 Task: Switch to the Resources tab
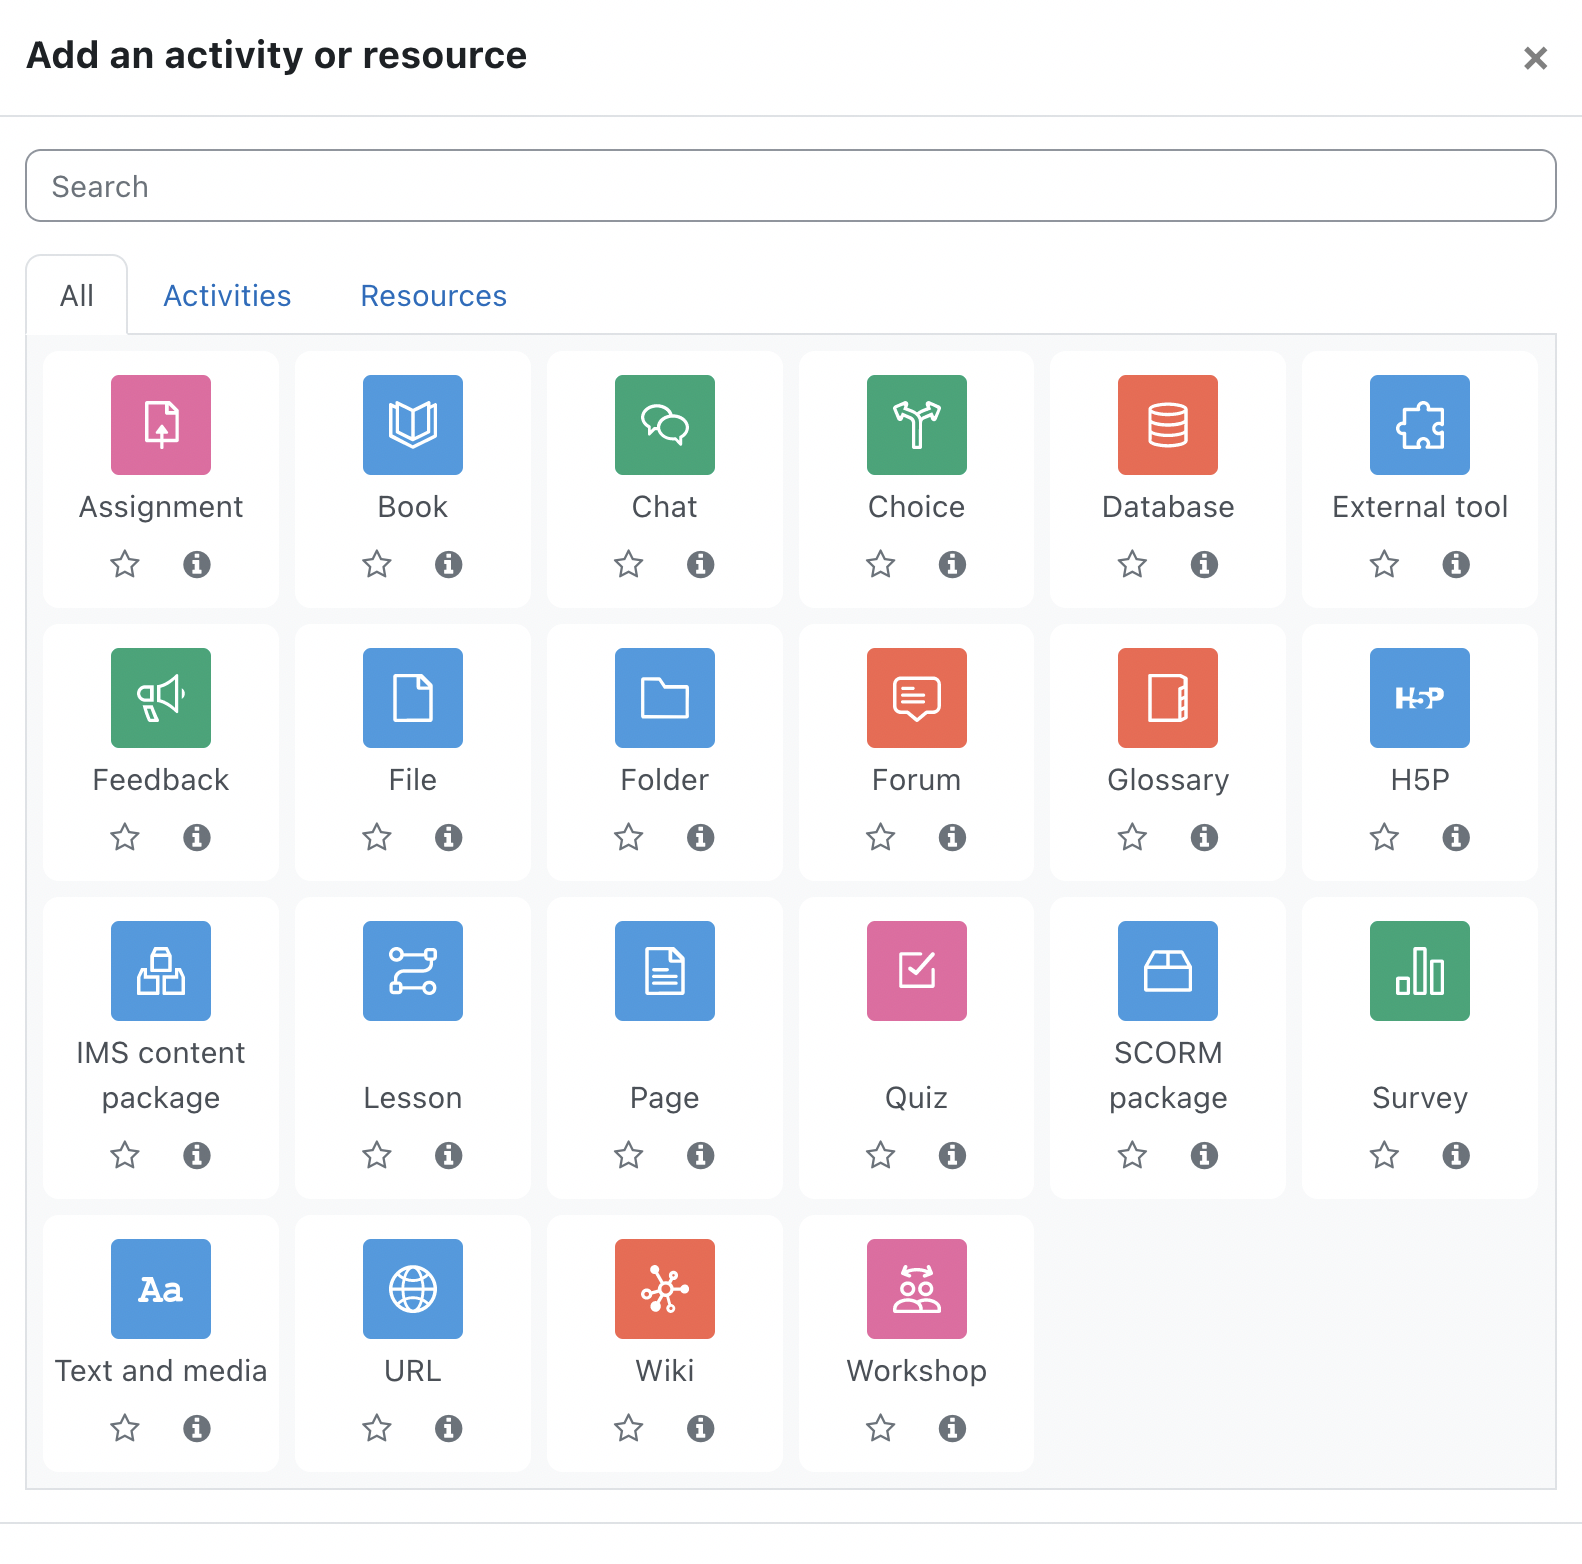click(x=434, y=296)
